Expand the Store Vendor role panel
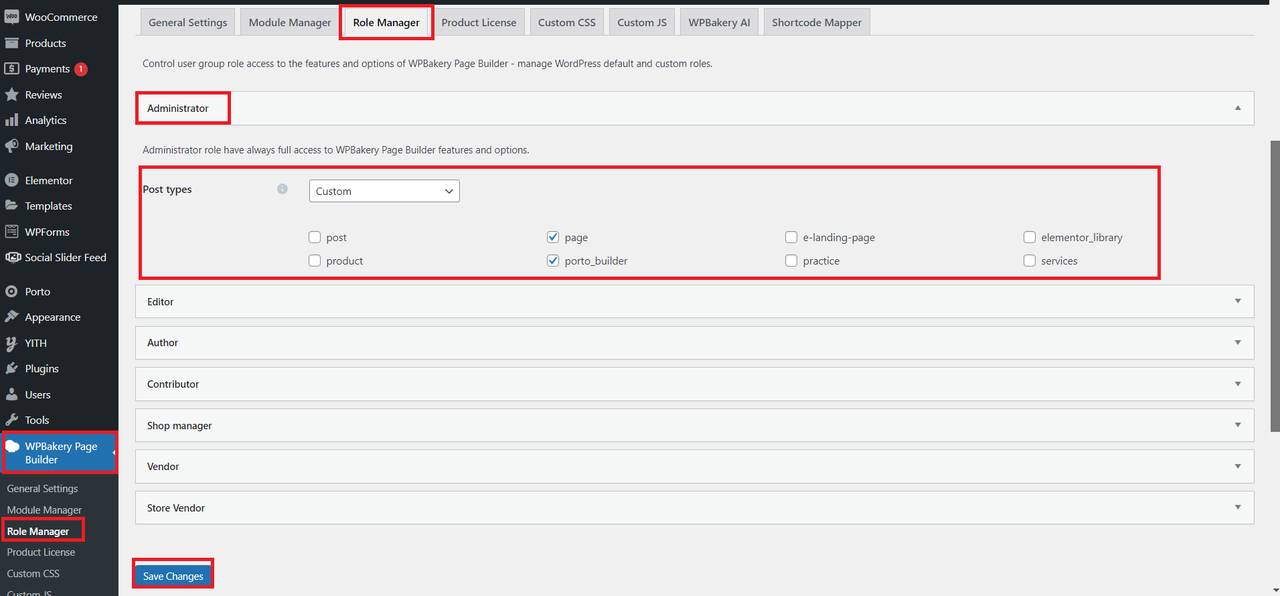This screenshot has height=596, width=1280. tap(694, 508)
